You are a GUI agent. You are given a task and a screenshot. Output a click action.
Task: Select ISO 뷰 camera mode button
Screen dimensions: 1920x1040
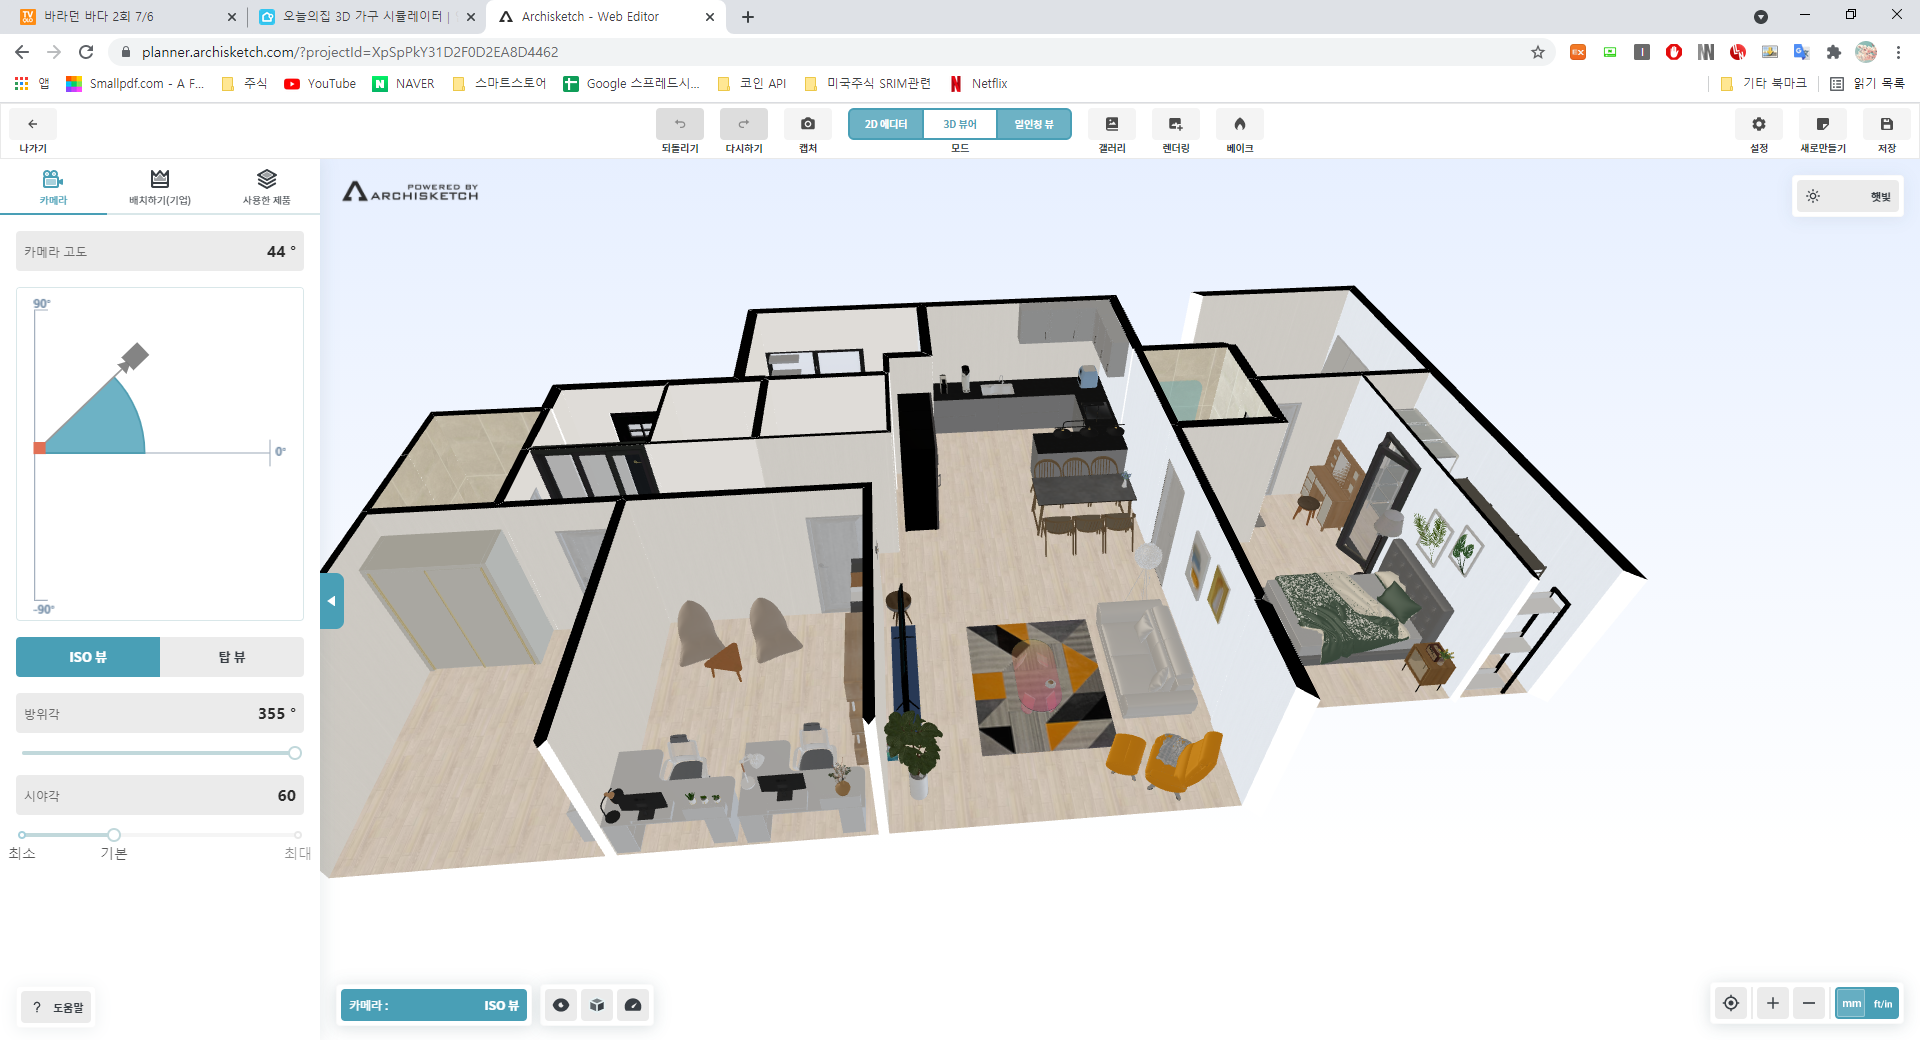coord(88,657)
